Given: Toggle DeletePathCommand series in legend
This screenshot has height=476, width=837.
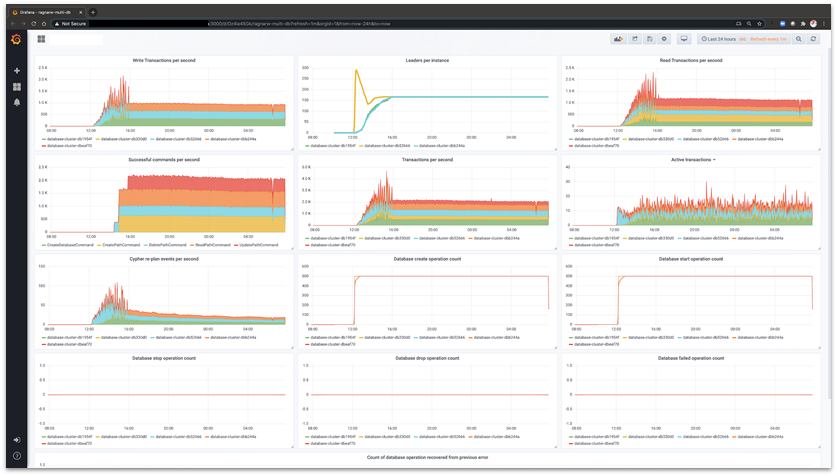Looking at the screenshot, I should [168, 245].
